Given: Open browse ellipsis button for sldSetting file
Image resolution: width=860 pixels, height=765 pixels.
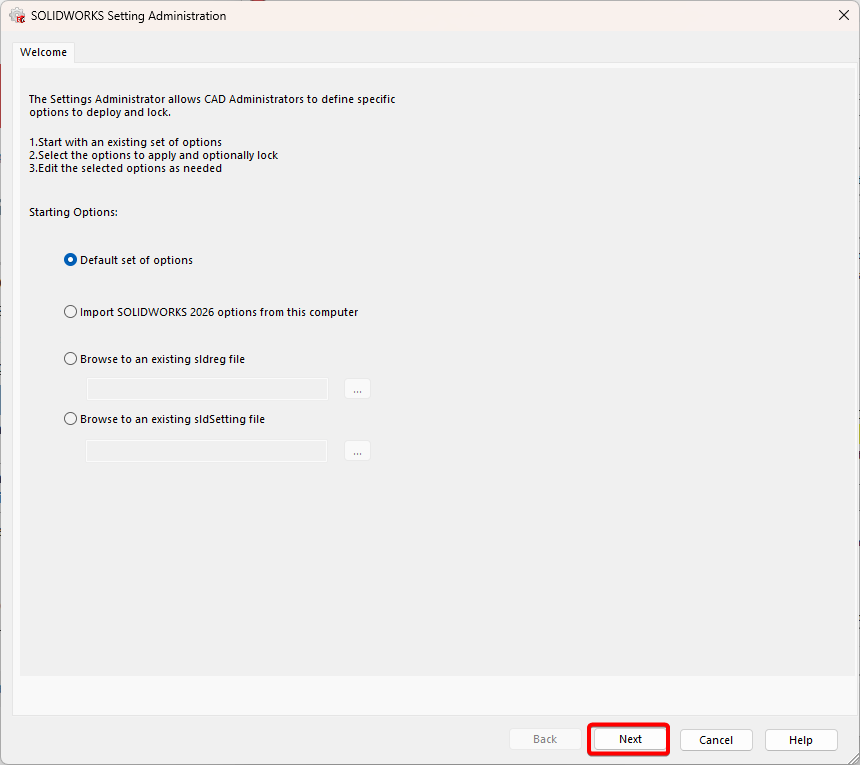Looking at the screenshot, I should (358, 451).
